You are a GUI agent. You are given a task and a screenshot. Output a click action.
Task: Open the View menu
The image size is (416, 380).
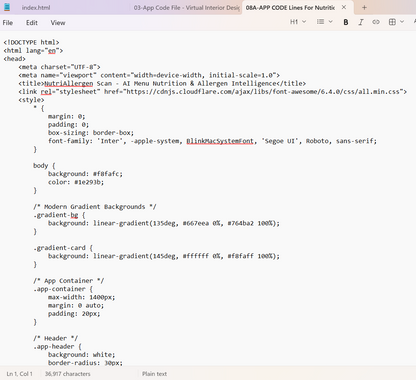point(58,23)
